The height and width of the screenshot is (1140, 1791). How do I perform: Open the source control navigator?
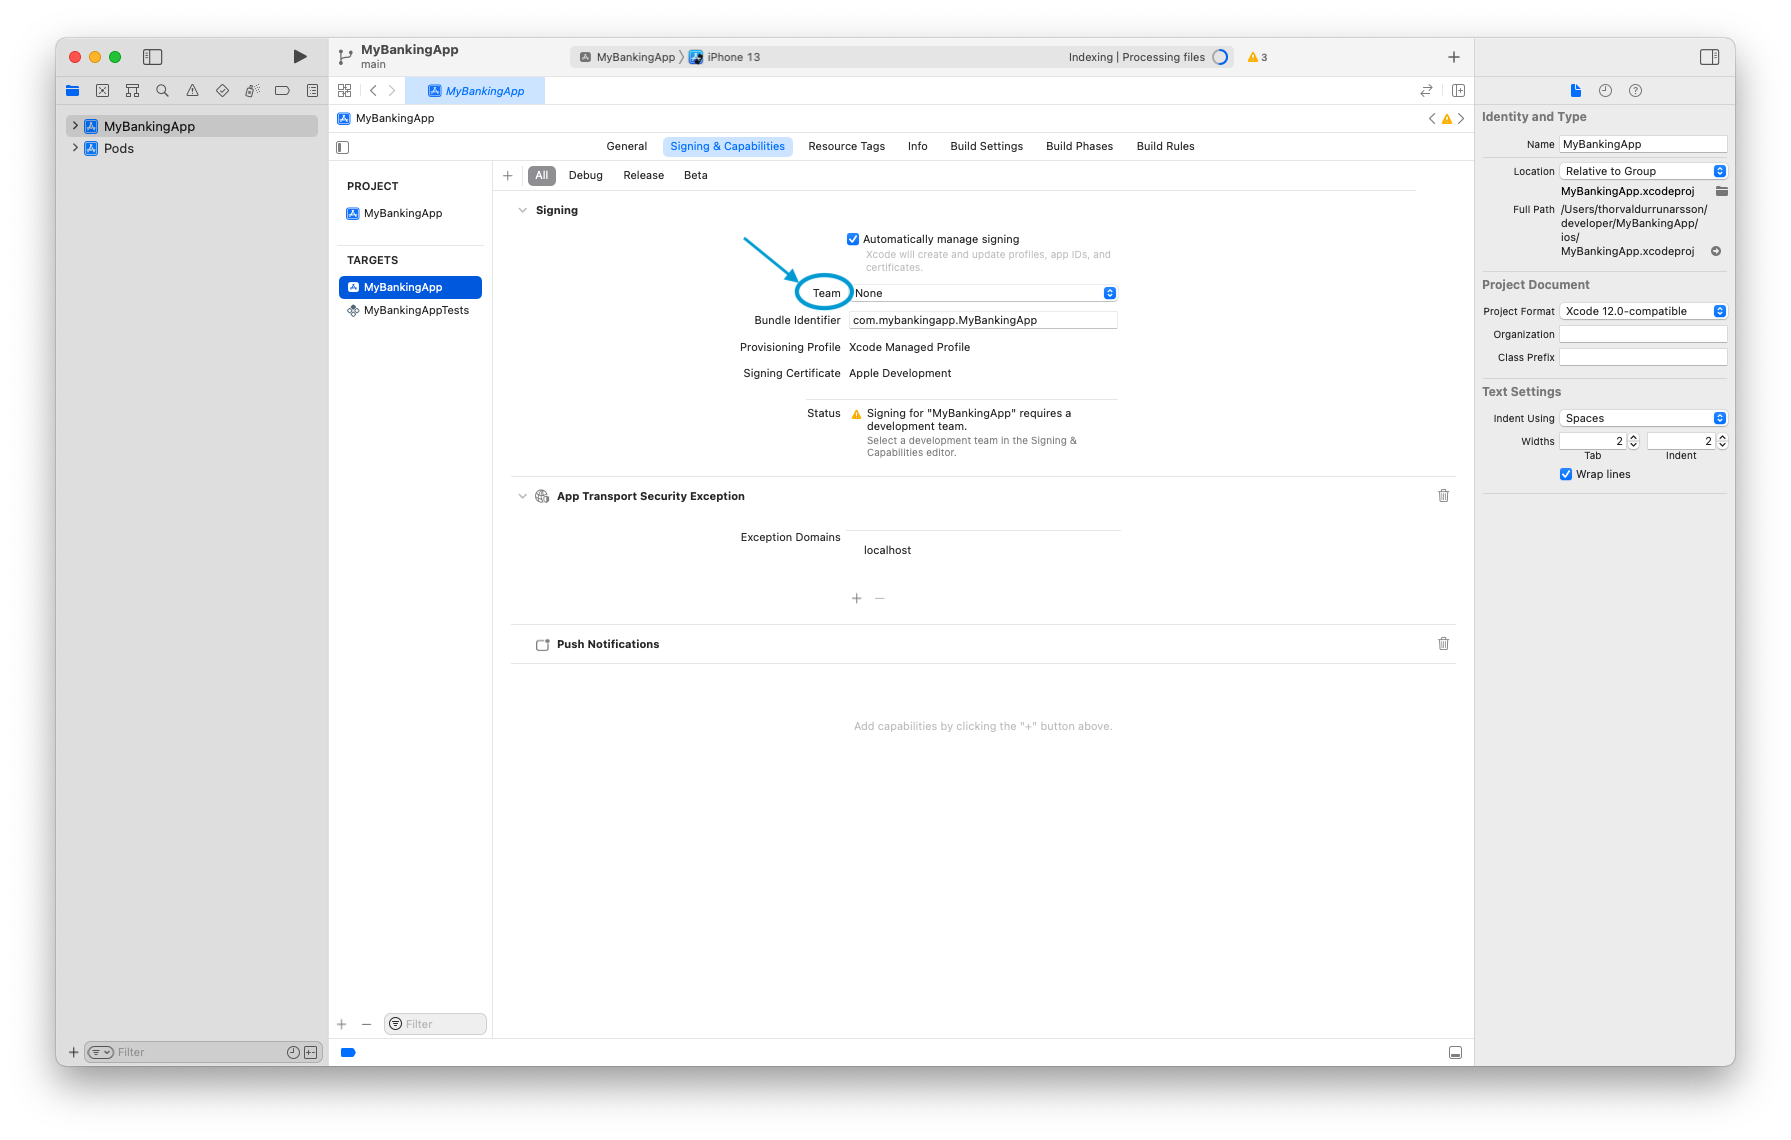pos(102,91)
